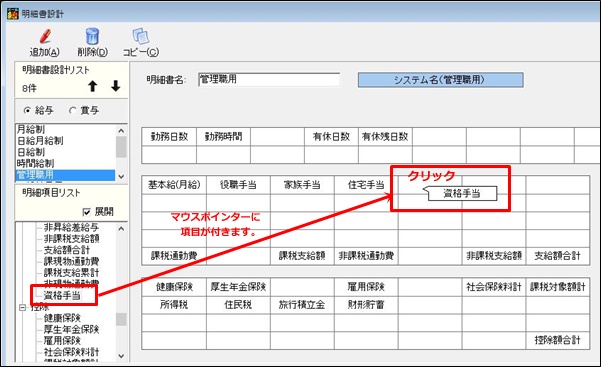Click the 役職手当 cell in the grid
The image size is (601, 367).
[x=238, y=185]
